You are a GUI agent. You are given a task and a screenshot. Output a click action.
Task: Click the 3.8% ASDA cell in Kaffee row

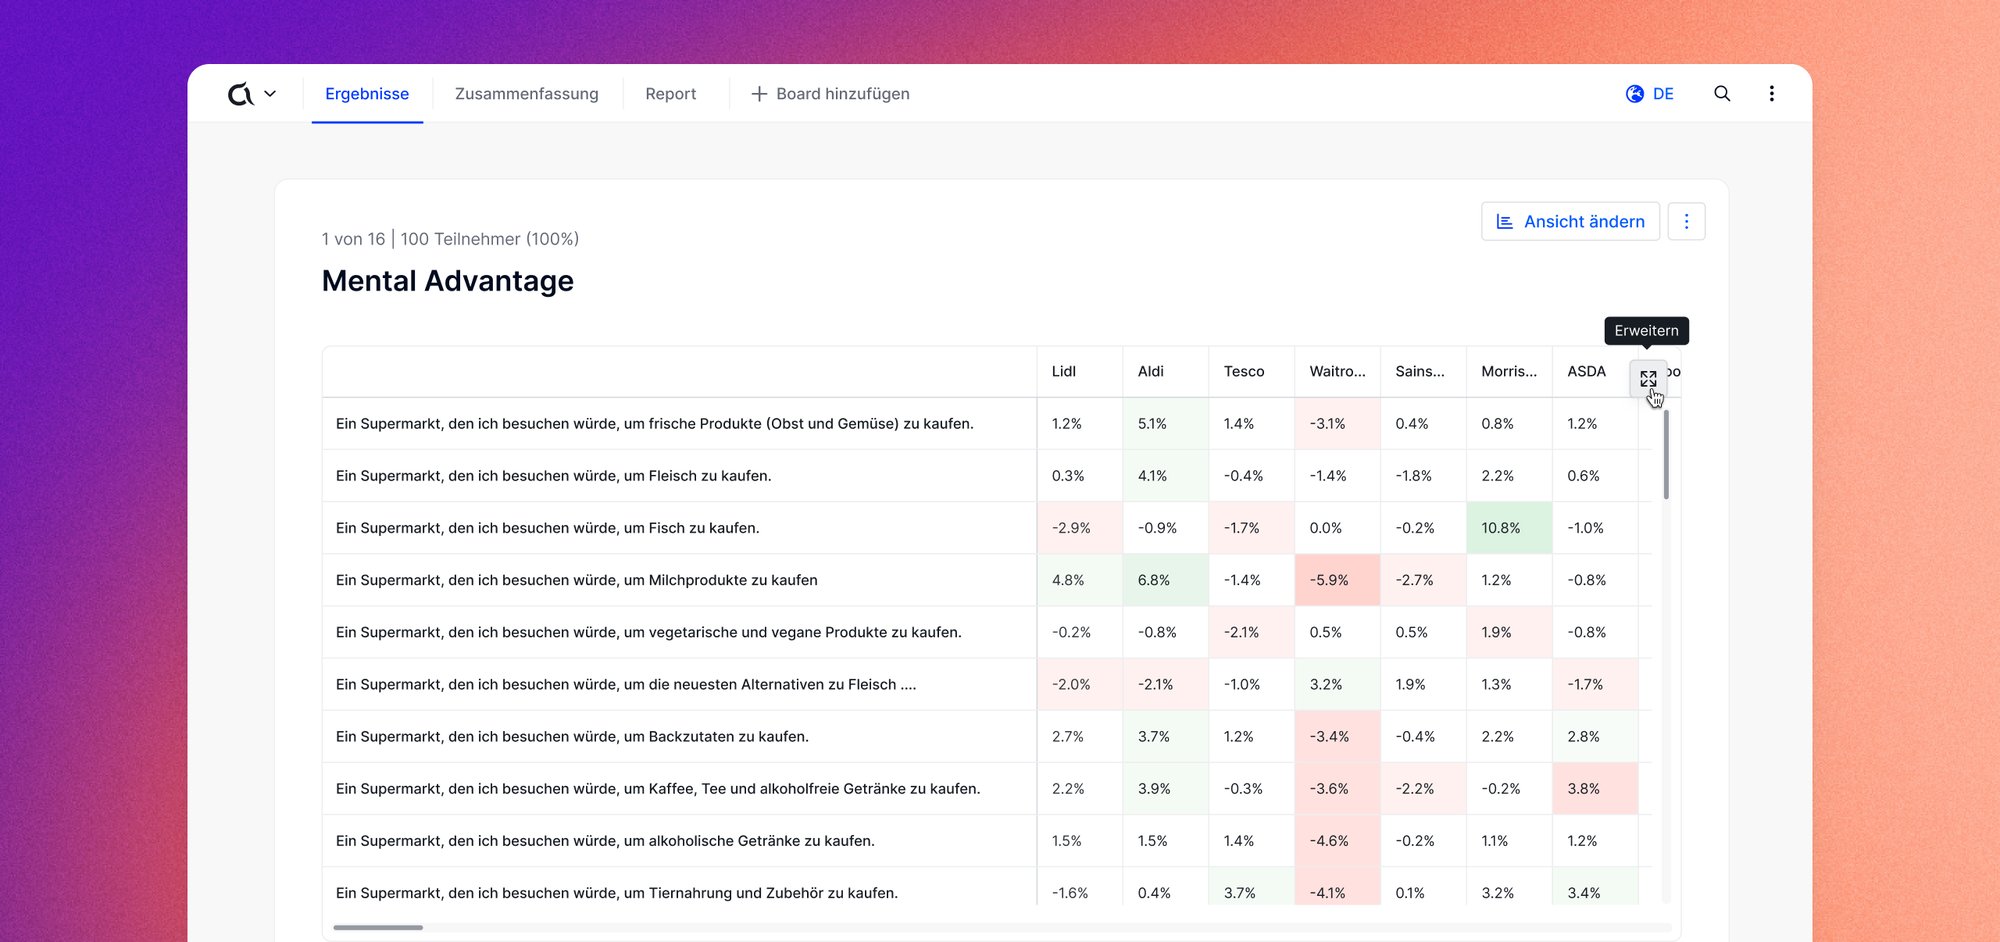click(1596, 789)
